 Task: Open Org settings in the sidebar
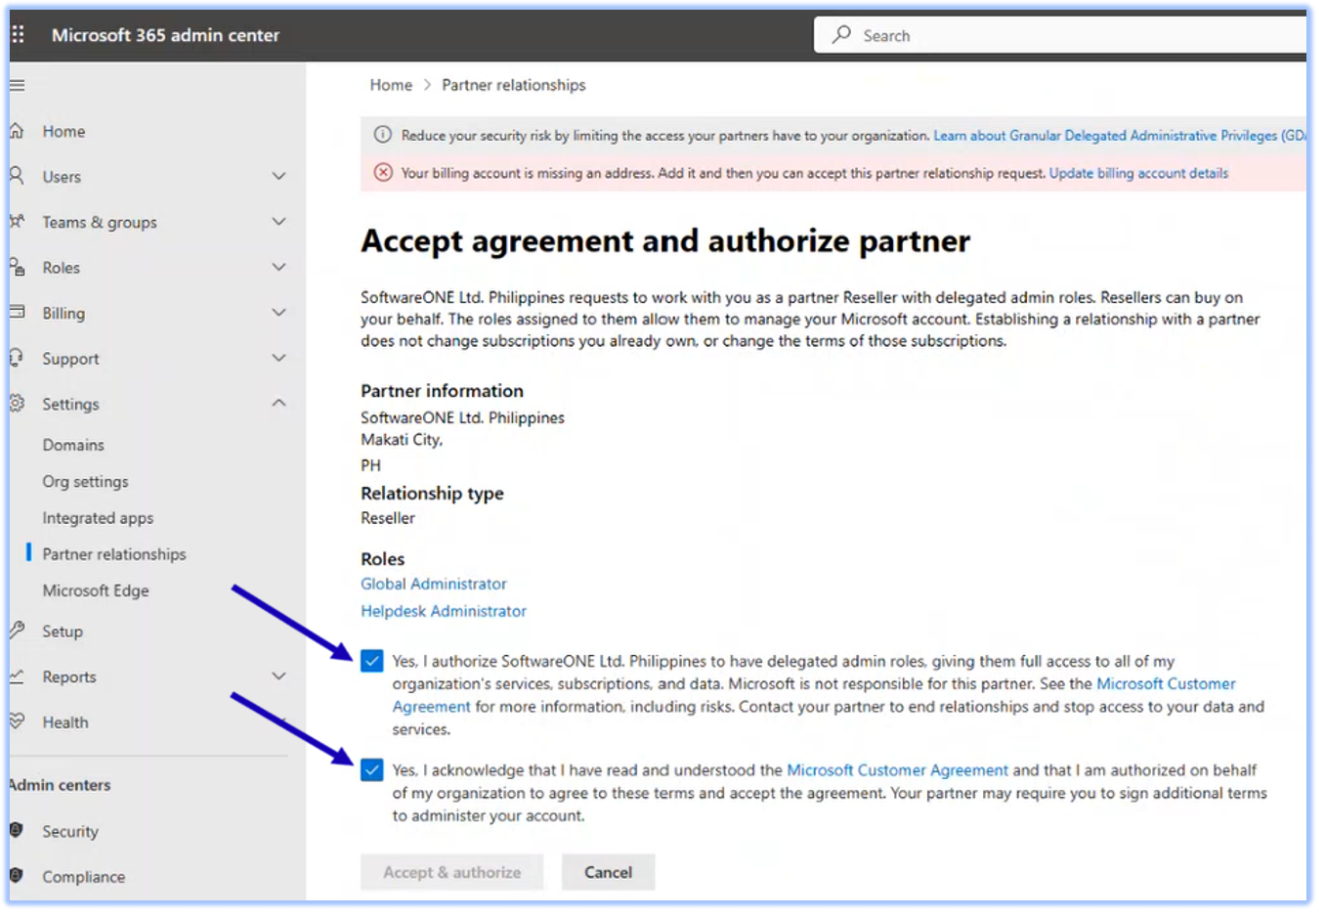(x=85, y=482)
